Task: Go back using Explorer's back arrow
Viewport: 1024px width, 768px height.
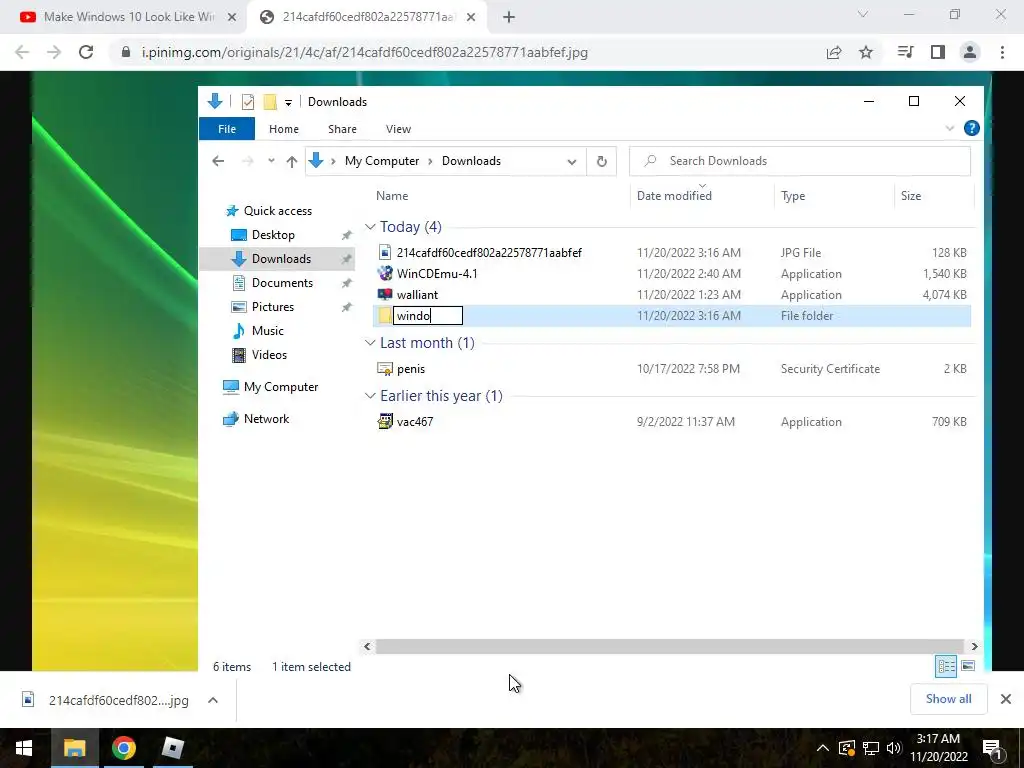Action: 218,161
